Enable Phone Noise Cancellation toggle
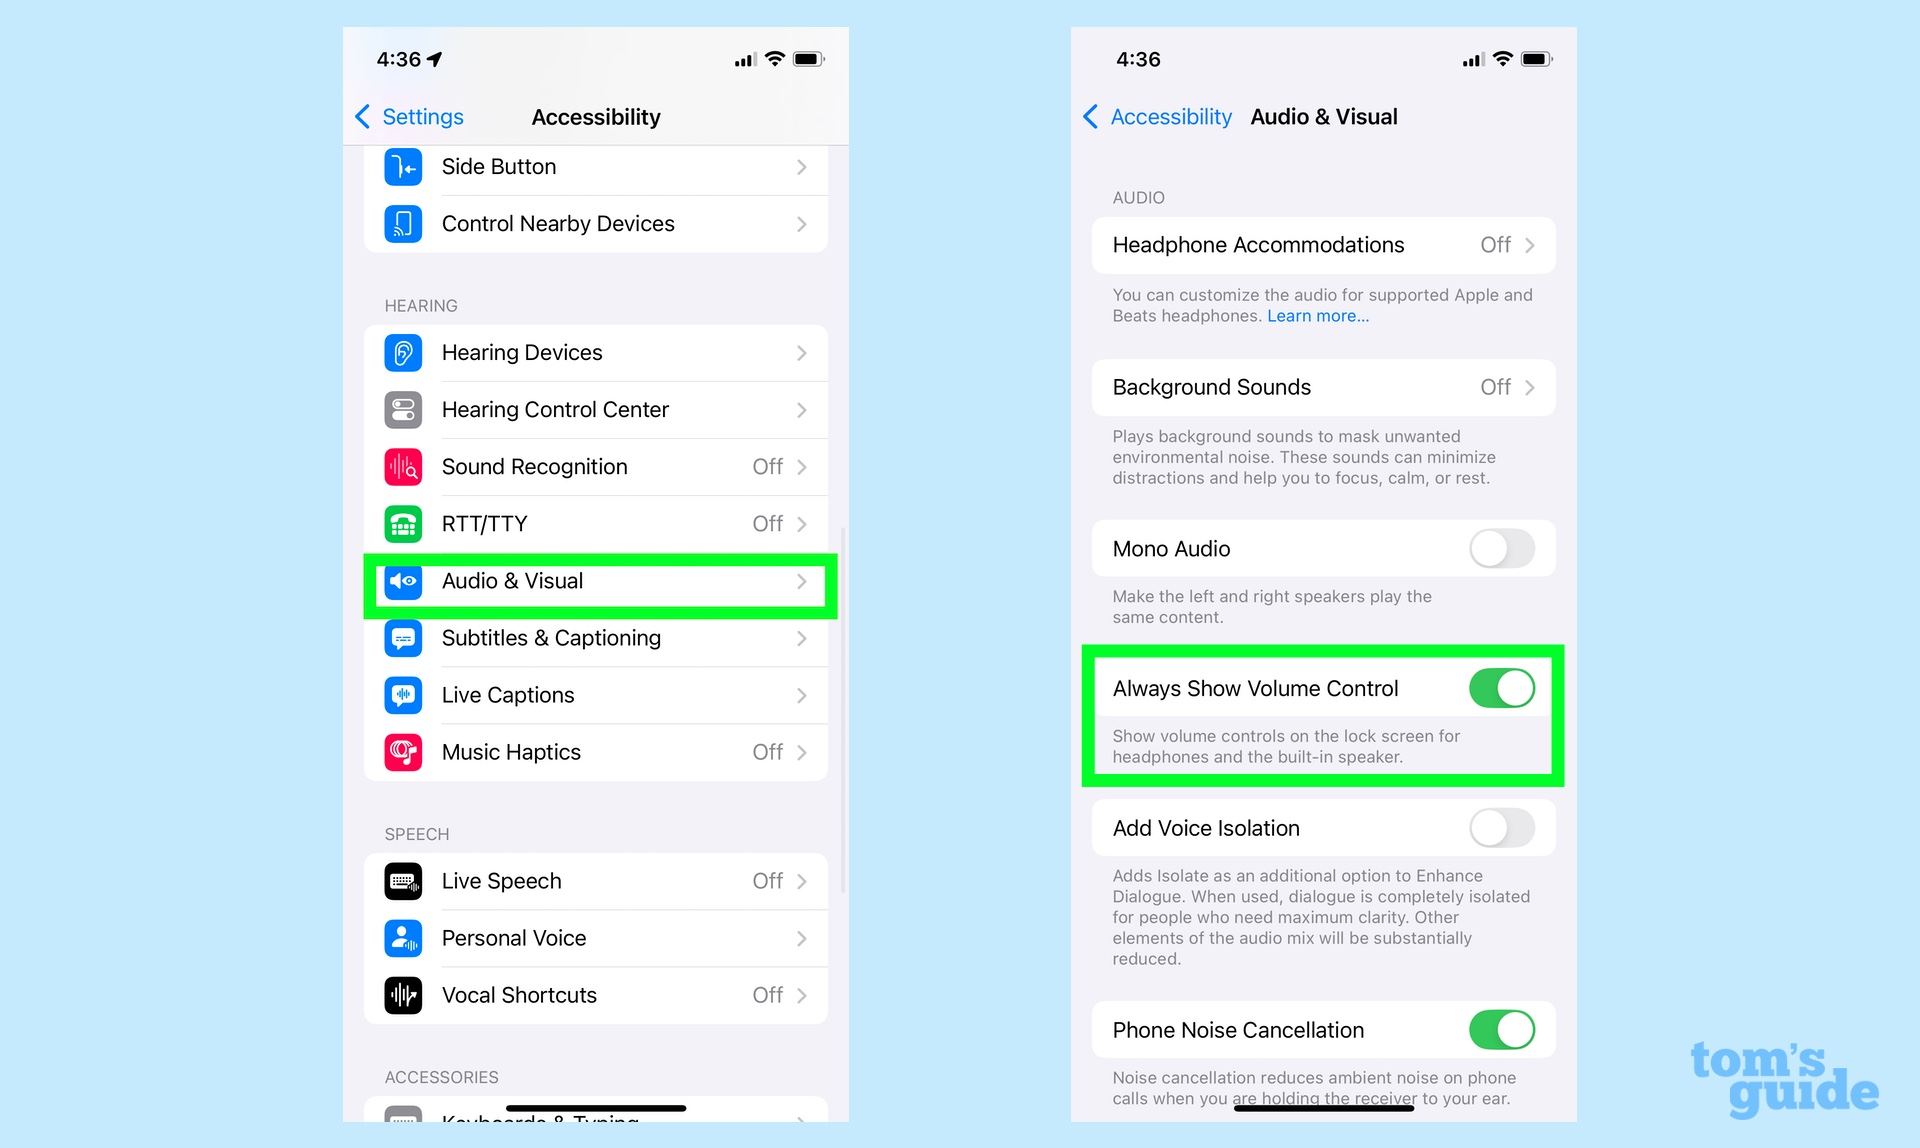1920x1148 pixels. click(x=1500, y=1030)
